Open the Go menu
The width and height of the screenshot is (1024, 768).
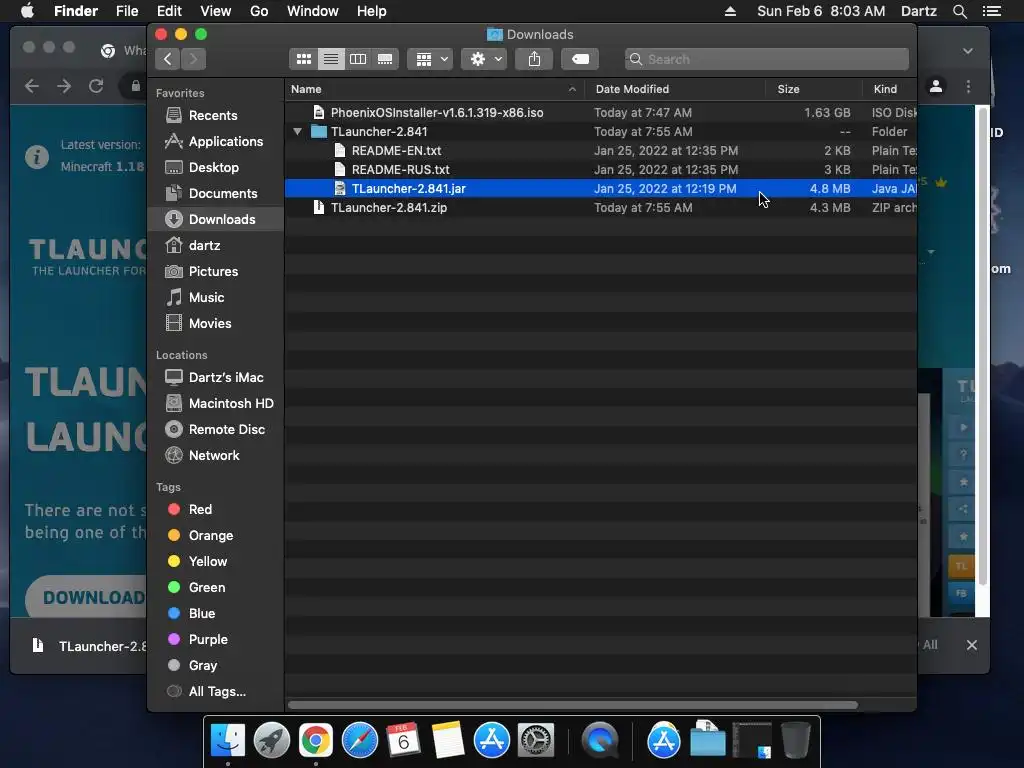pyautogui.click(x=259, y=11)
